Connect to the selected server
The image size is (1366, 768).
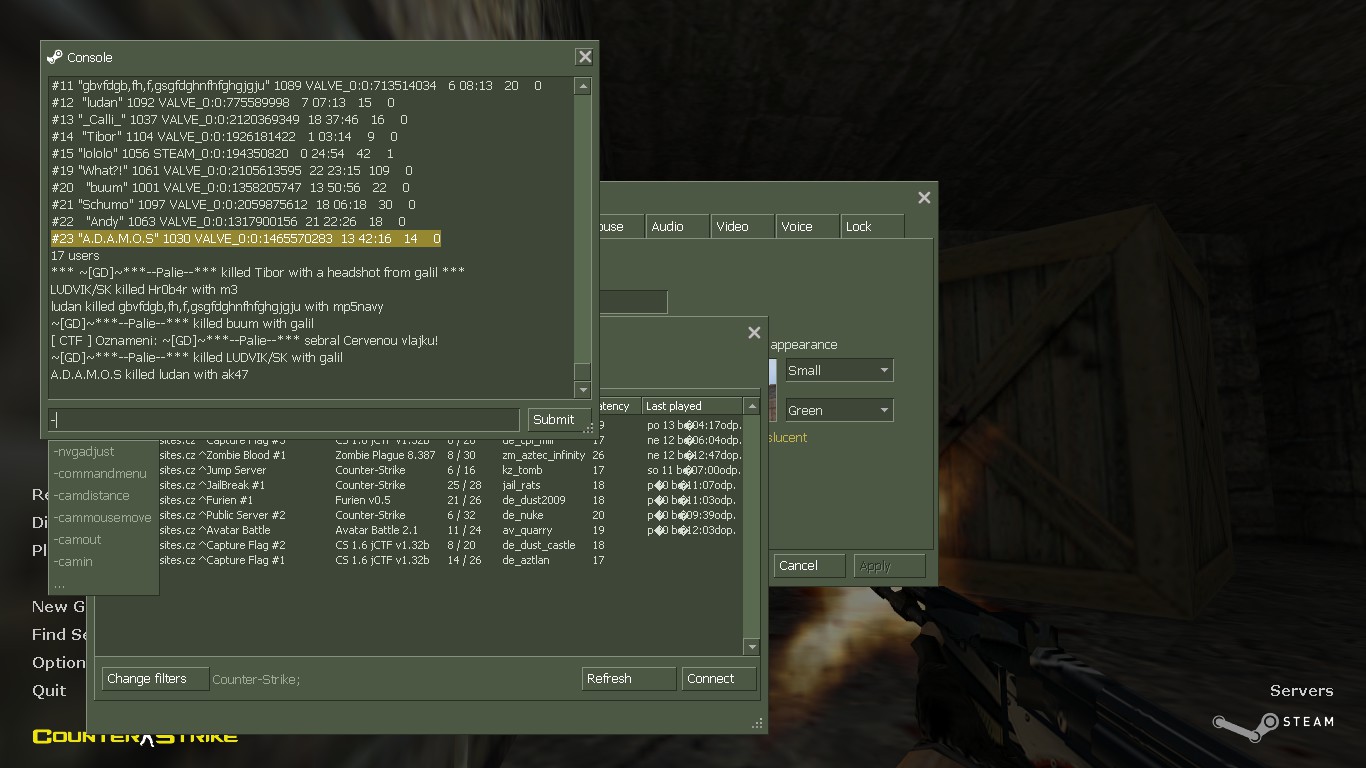point(718,679)
